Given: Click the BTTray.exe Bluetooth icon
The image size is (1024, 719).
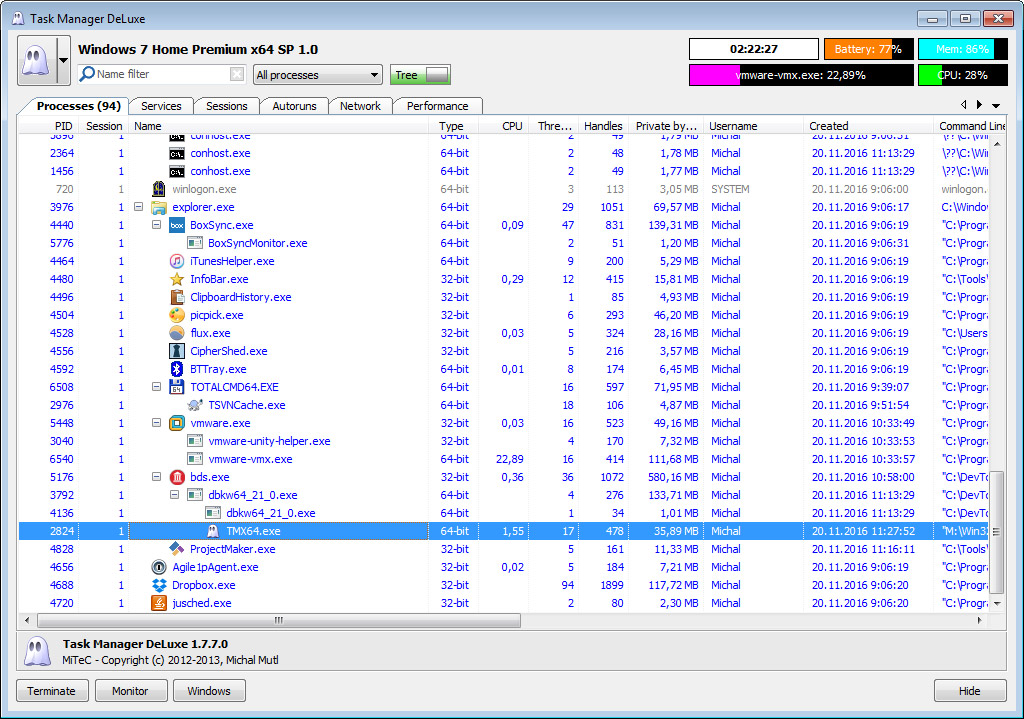Looking at the screenshot, I should tap(176, 369).
